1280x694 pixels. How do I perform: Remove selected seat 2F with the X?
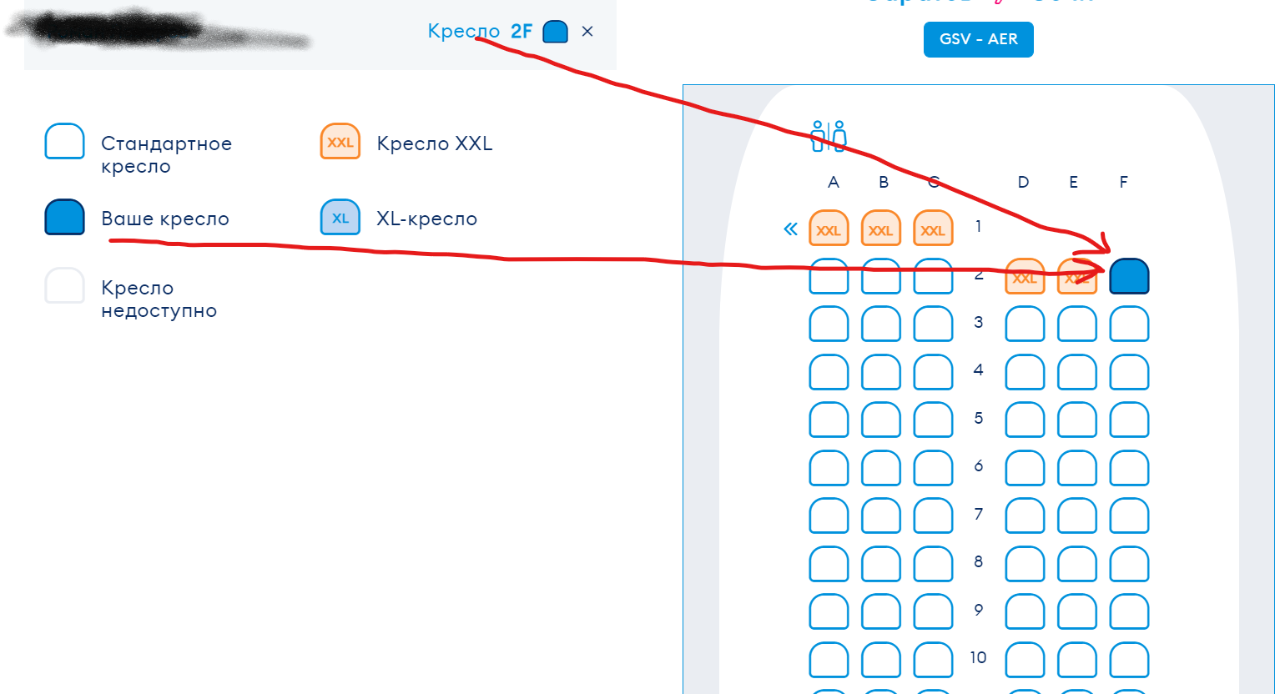pos(587,32)
